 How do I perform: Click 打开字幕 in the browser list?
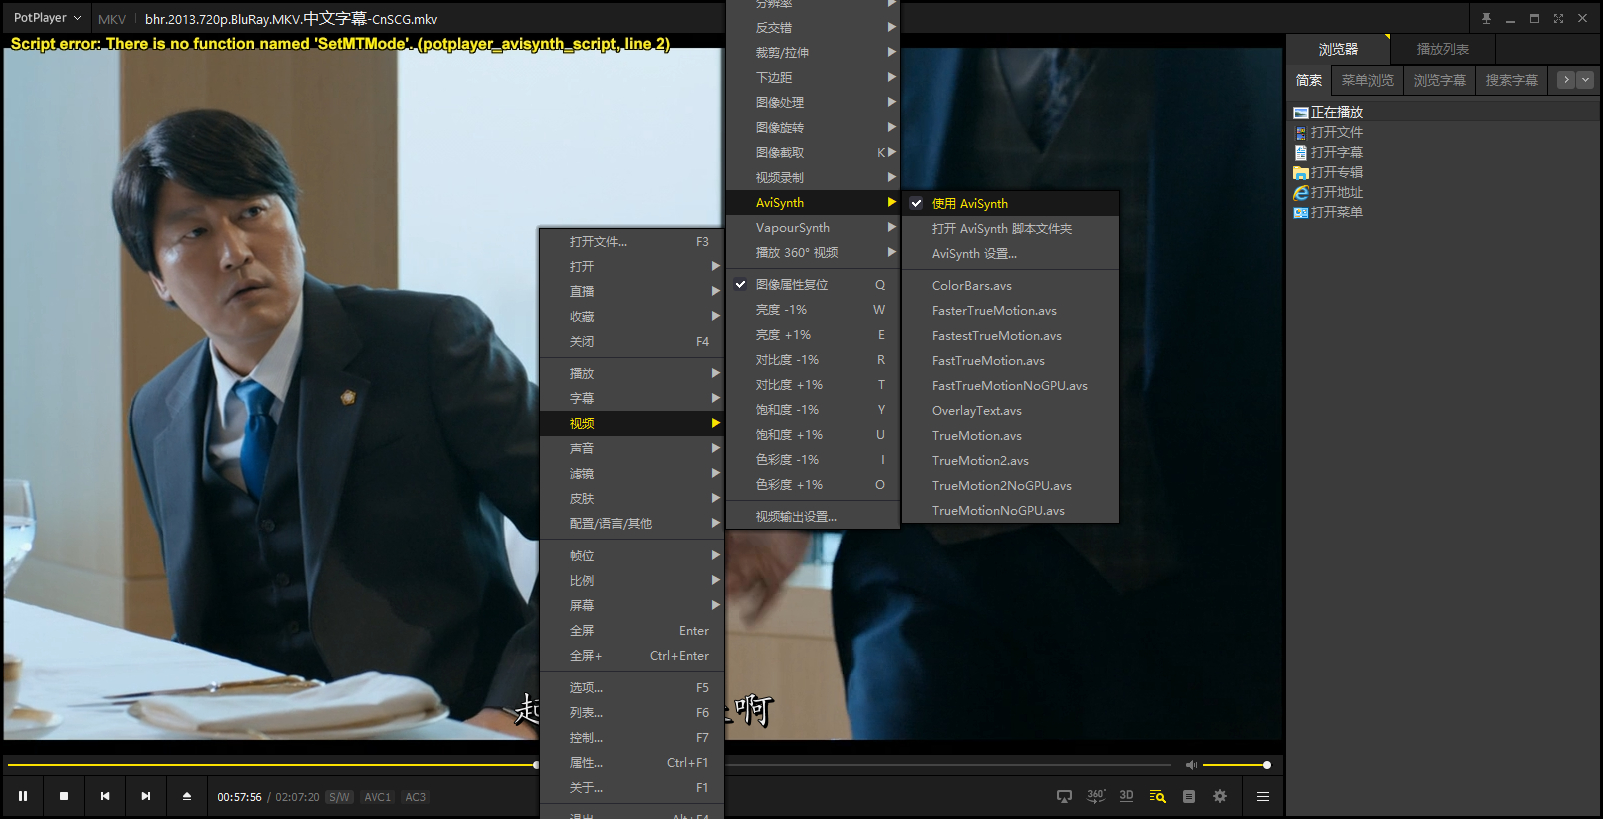tap(1337, 152)
